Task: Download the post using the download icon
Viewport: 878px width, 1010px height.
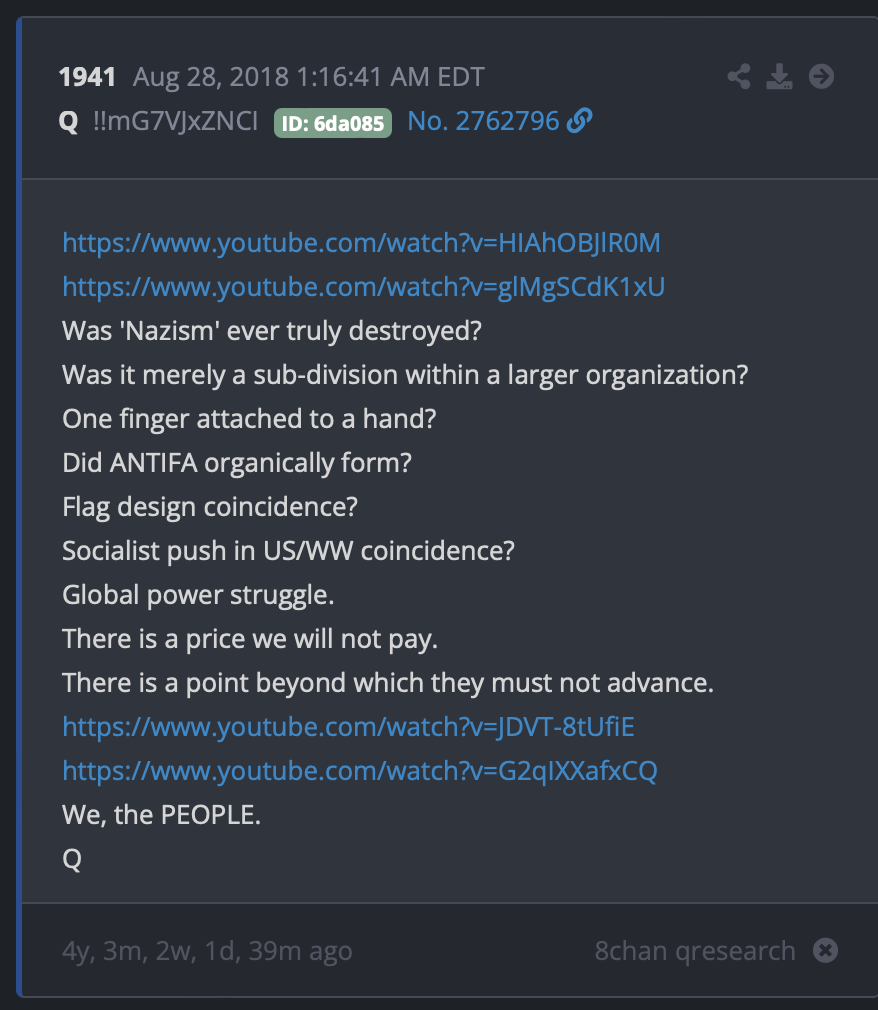Action: (779, 77)
